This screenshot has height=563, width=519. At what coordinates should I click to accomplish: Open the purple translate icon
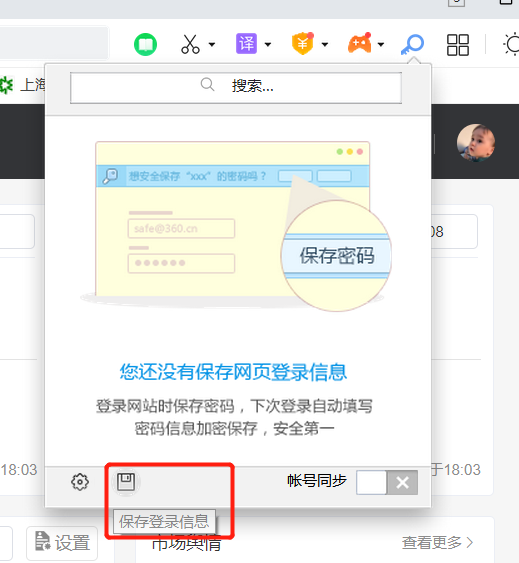click(x=246, y=44)
